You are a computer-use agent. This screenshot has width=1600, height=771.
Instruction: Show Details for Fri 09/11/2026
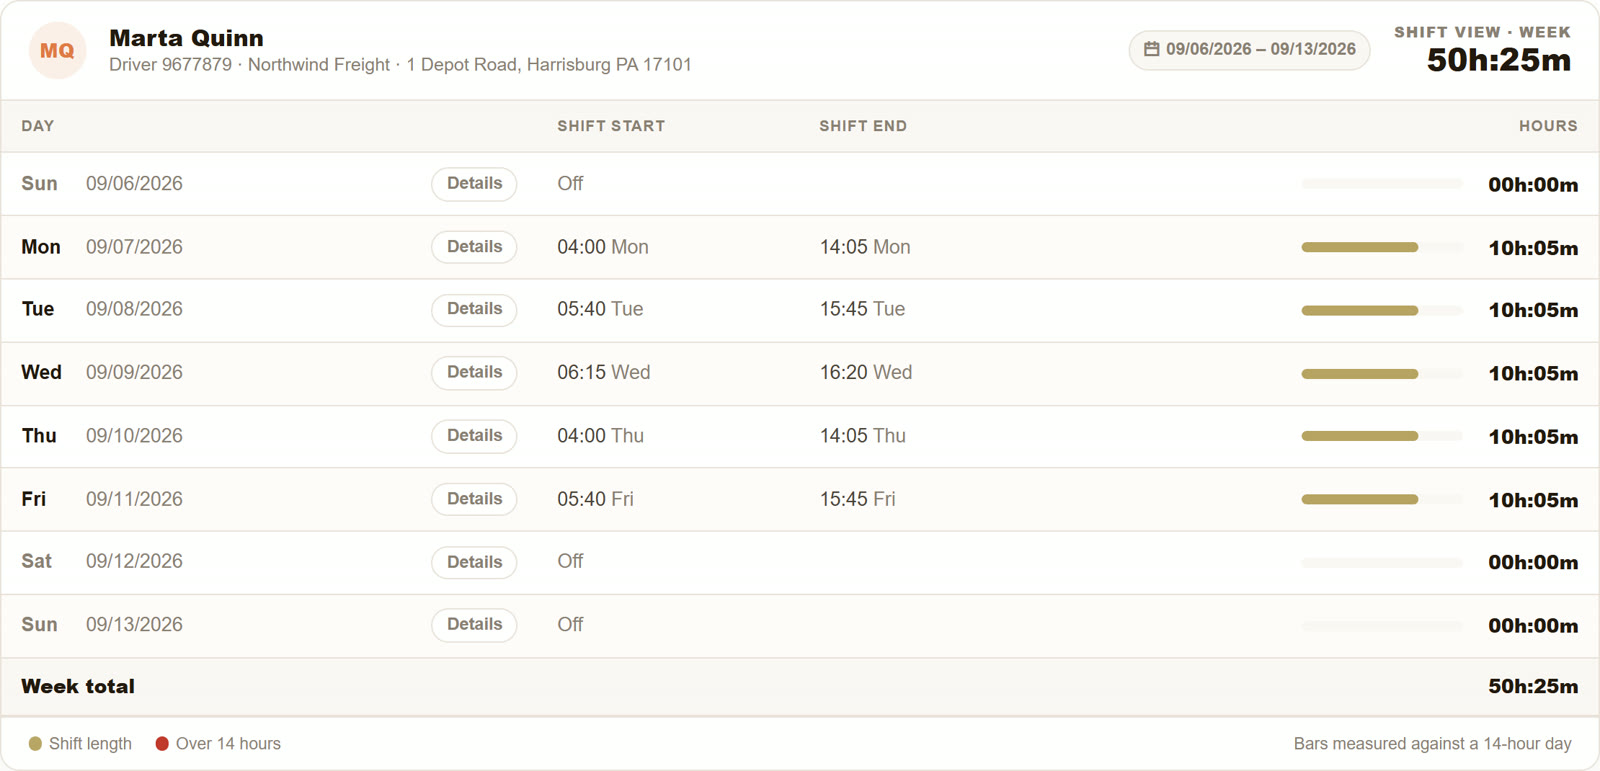coord(474,499)
